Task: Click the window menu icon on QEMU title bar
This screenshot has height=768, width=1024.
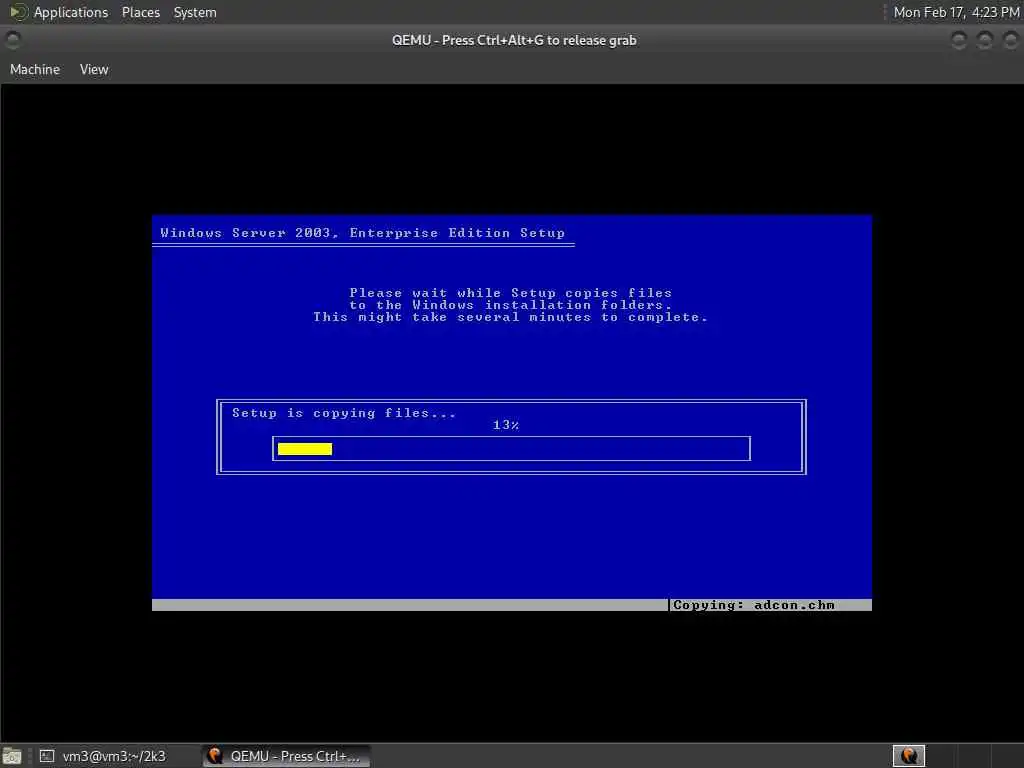Action: (x=12, y=40)
